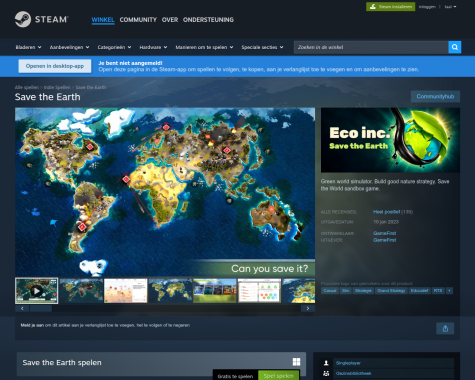Screen dimensions: 475x380
Task: Open the Categorieën dropdown menu
Action: point(114,47)
